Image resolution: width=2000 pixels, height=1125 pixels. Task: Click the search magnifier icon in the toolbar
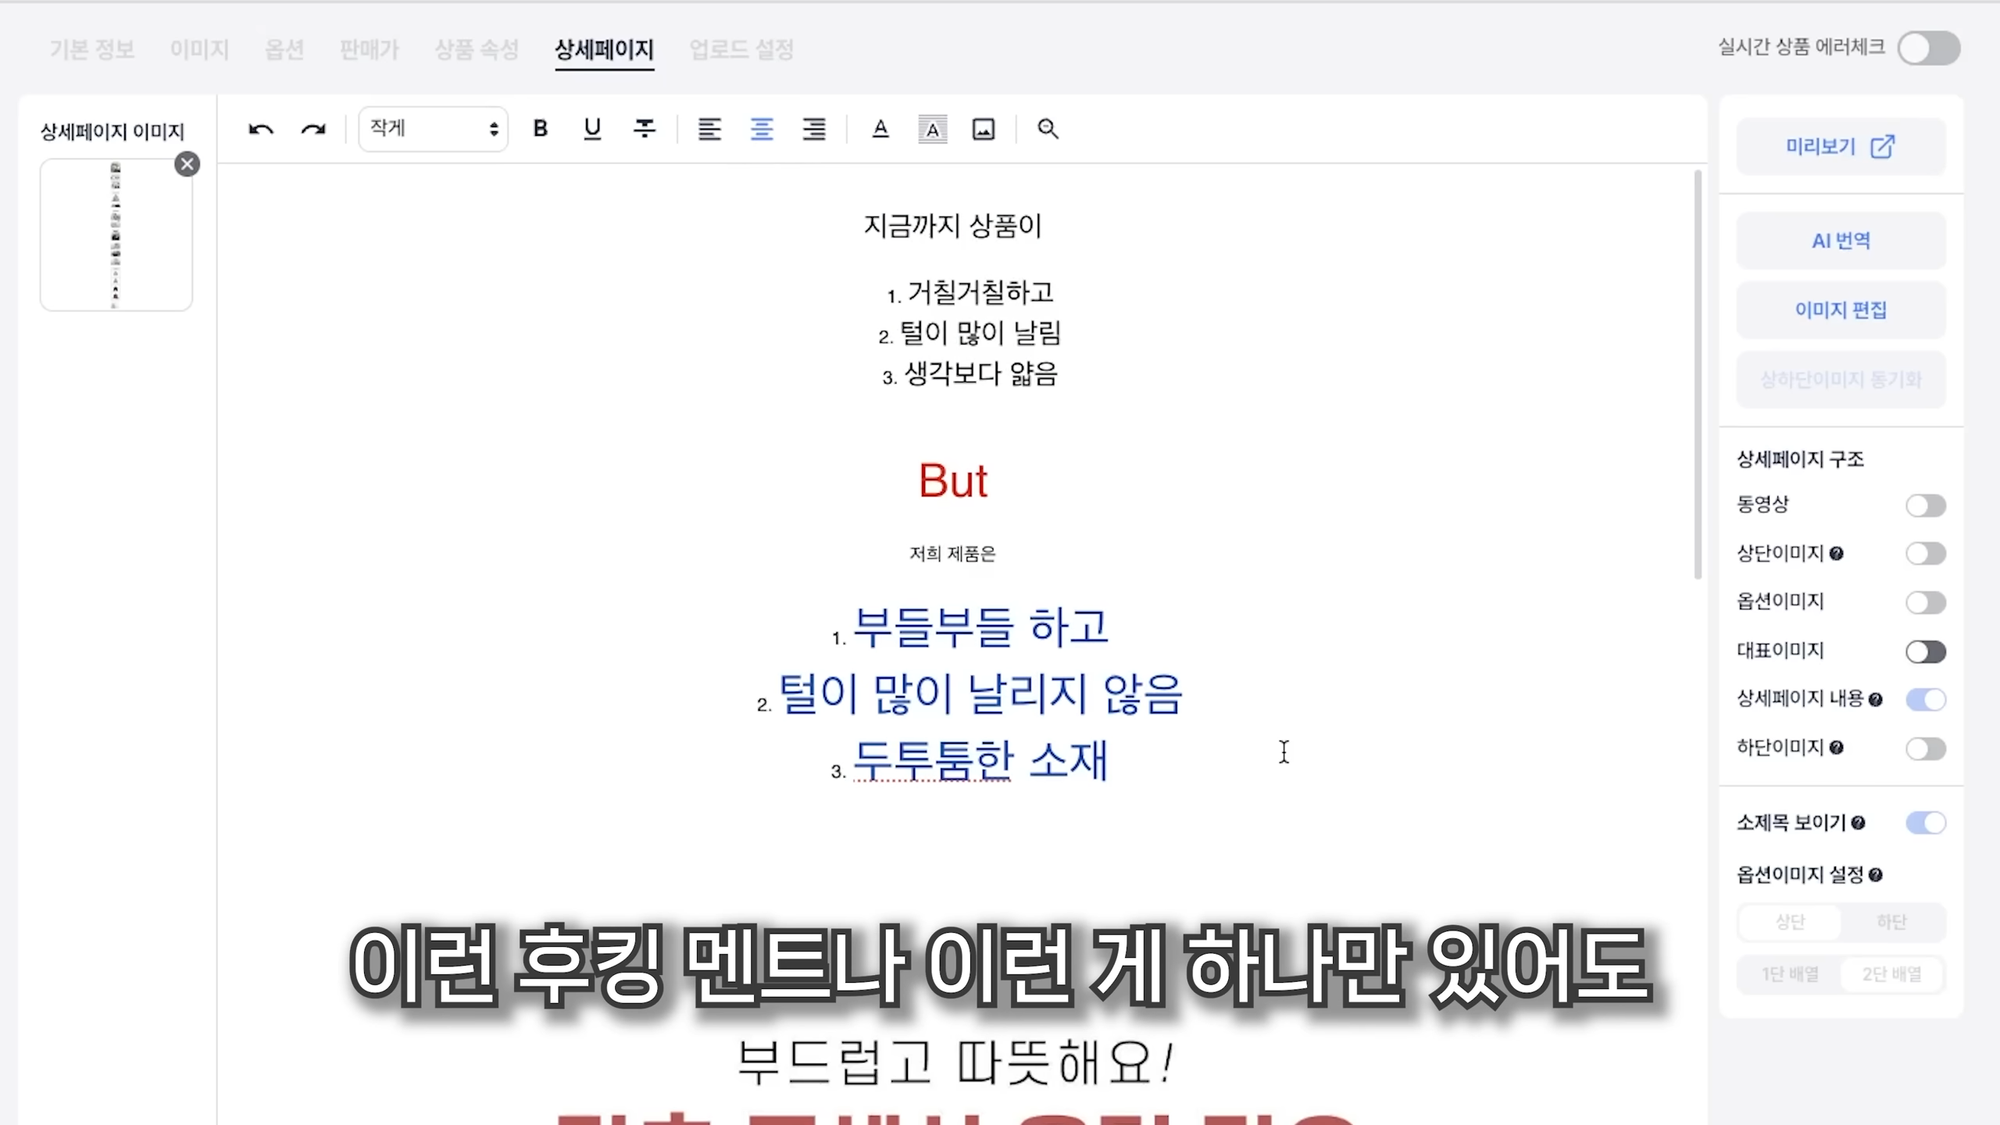click(1047, 129)
